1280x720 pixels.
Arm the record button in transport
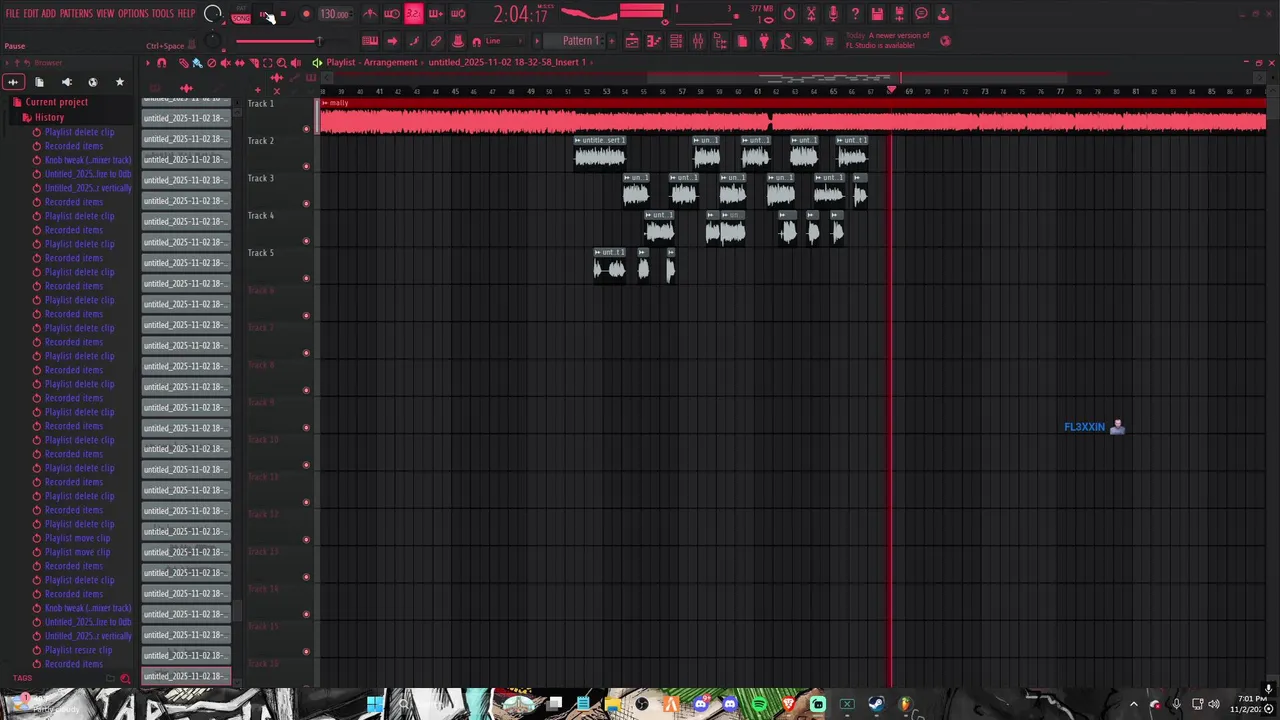point(306,14)
